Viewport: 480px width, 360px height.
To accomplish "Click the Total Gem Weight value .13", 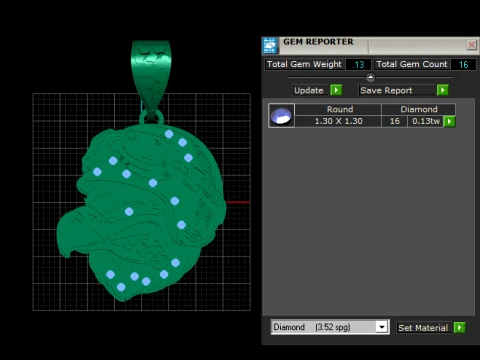I will (358, 64).
